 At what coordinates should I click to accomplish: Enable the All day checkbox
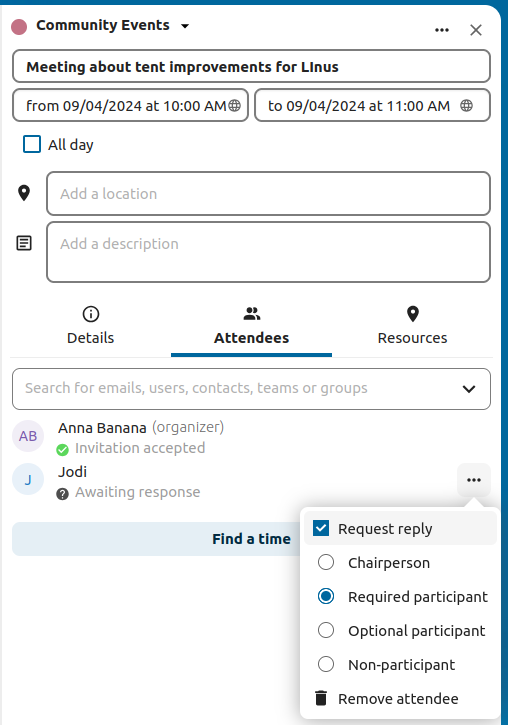point(32,144)
